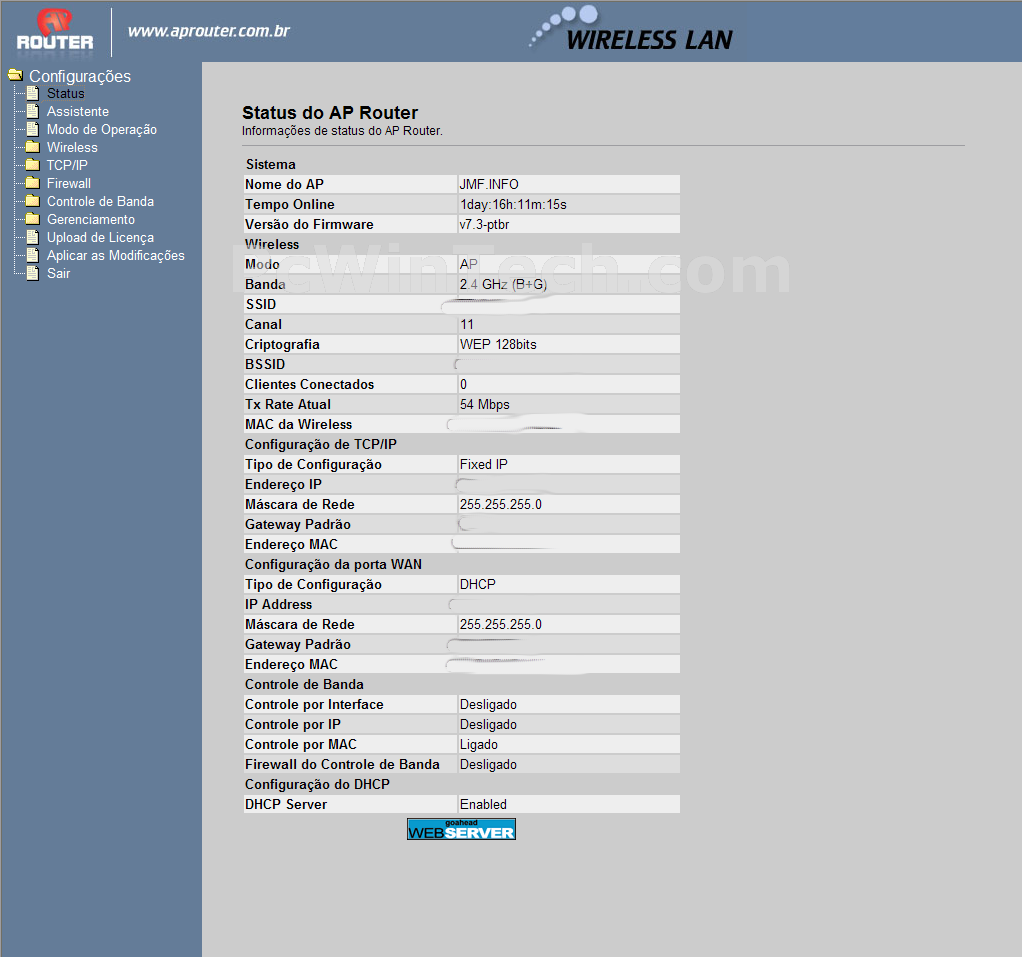Click the TCP/IP folder icon
Viewport: 1022px width, 957px height.
pos(33,165)
